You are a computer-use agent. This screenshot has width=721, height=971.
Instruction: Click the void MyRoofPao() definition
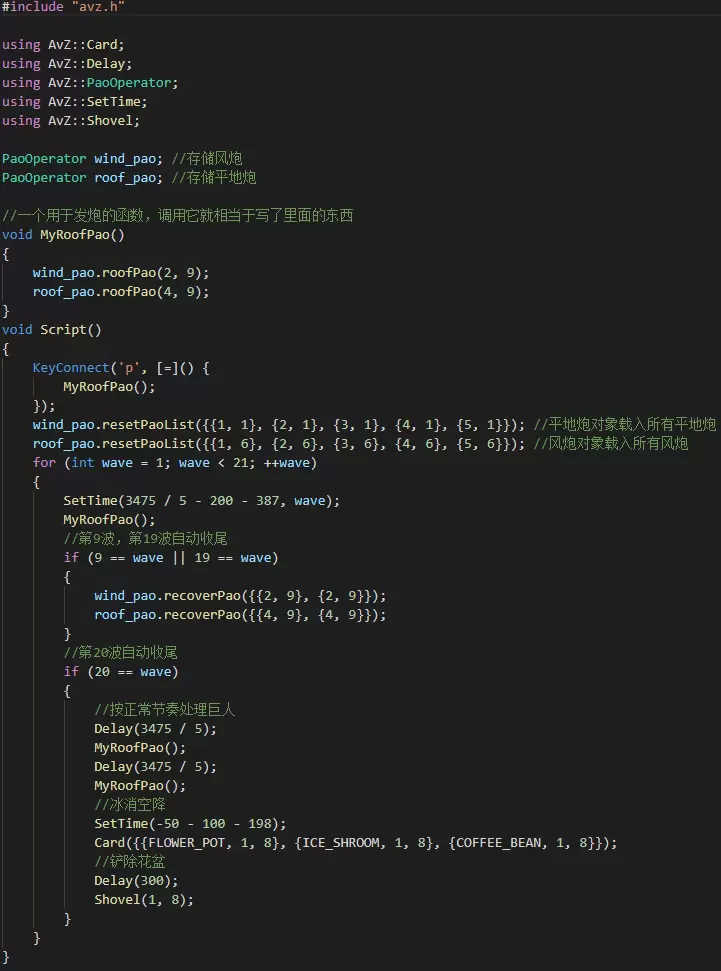[x=63, y=235]
